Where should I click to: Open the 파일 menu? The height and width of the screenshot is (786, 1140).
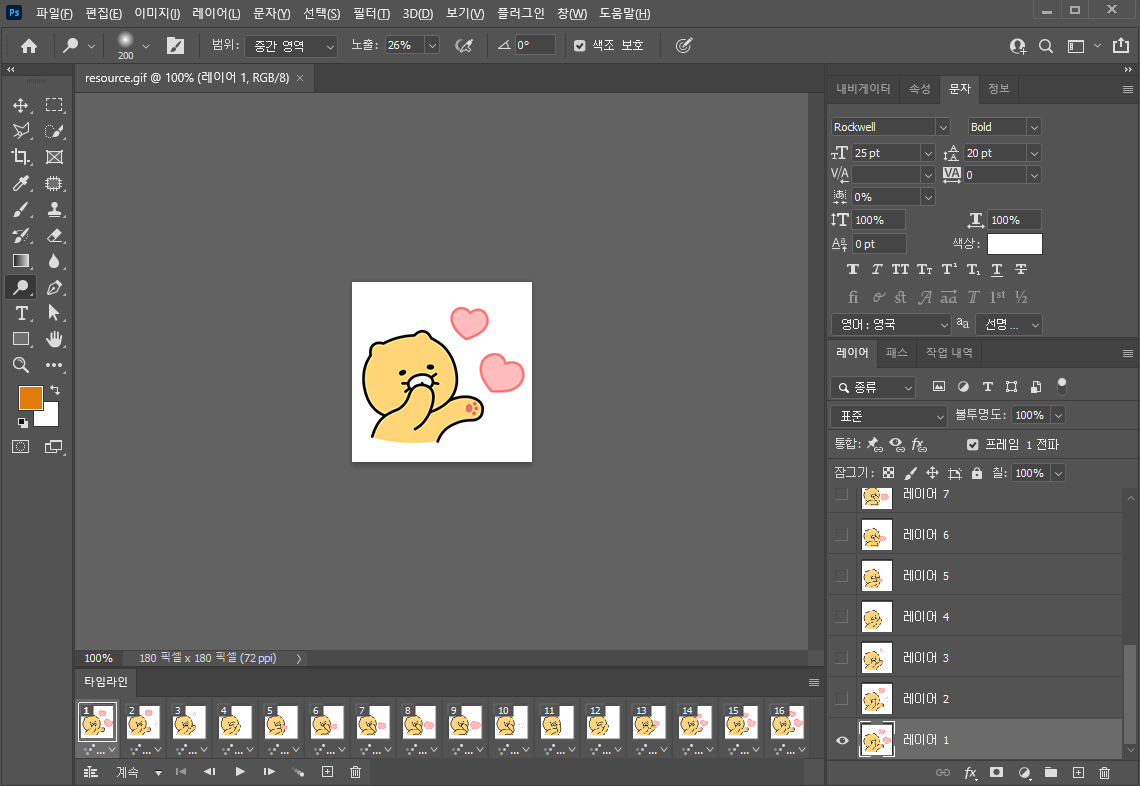pos(54,13)
